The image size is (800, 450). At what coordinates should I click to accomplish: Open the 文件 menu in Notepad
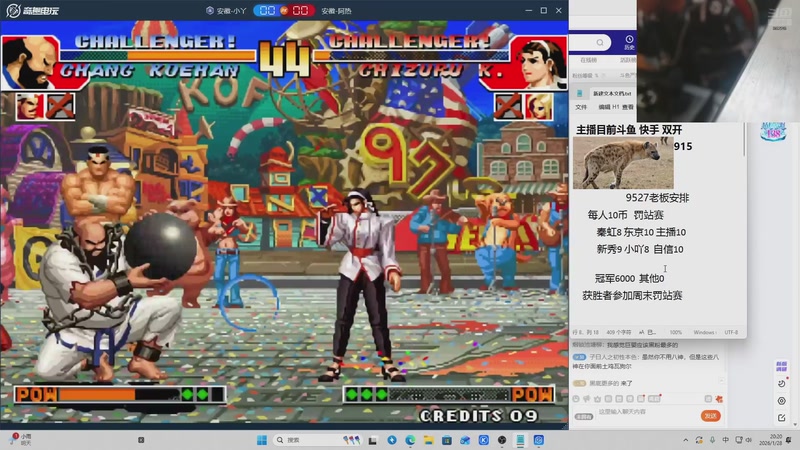(581, 107)
